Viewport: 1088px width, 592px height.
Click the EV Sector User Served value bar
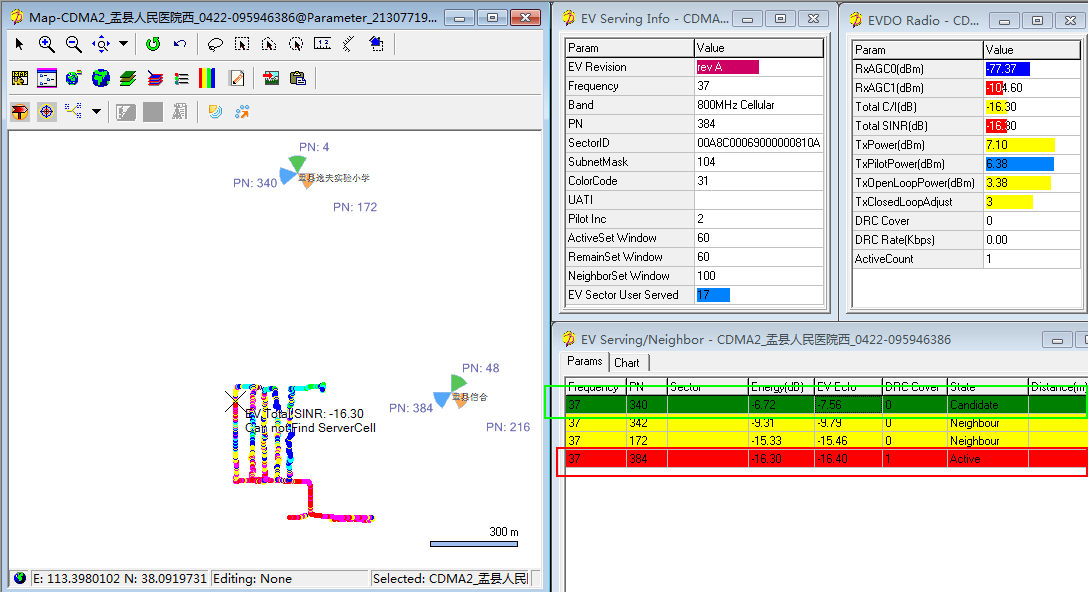[x=713, y=295]
